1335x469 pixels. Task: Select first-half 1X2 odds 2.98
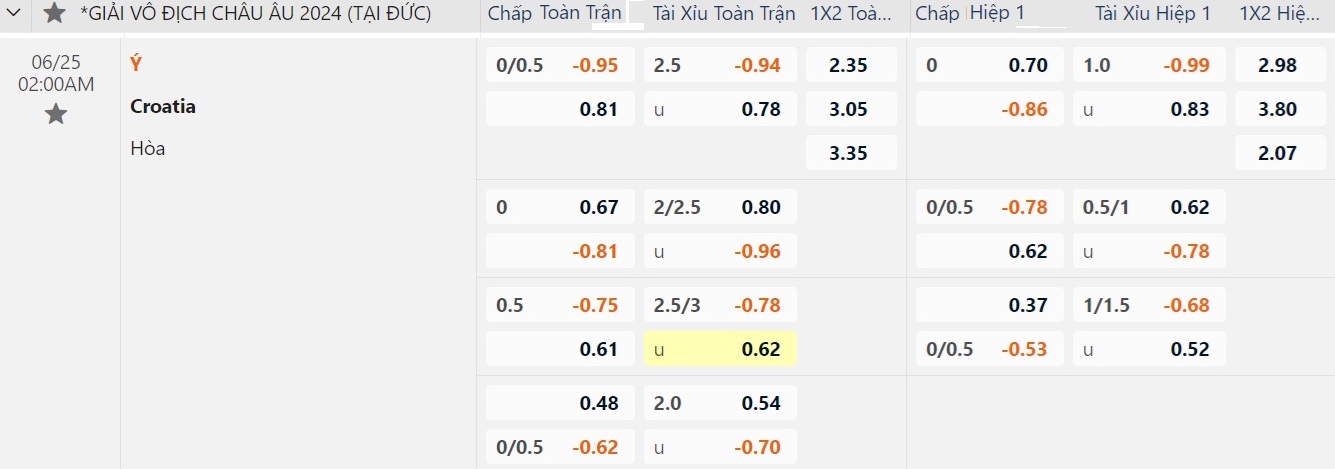1279,65
